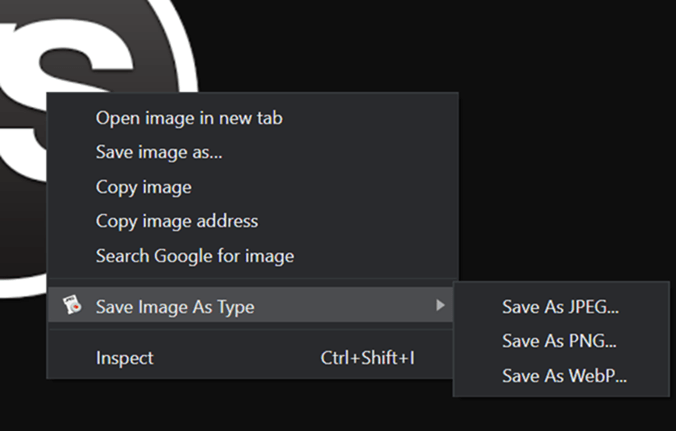Open Save Image As Type submenu
Viewport: 676px width, 431px height.
(250, 306)
